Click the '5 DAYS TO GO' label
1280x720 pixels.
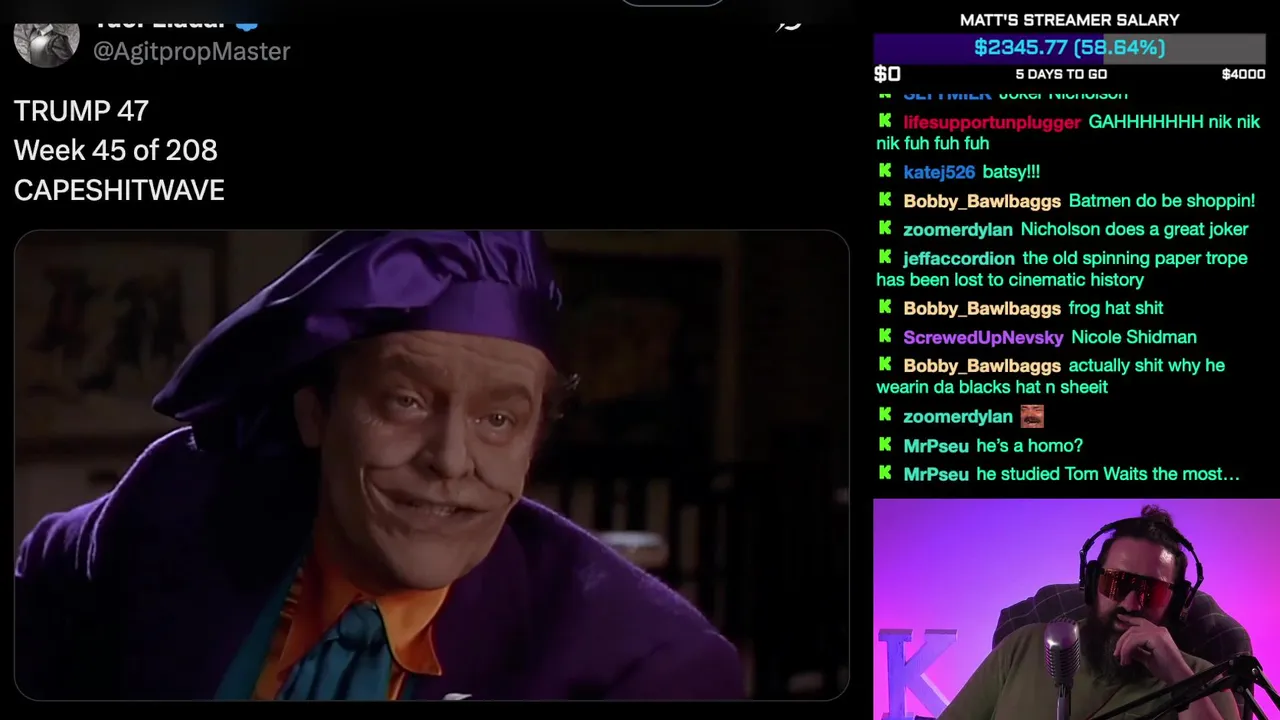[1061, 74]
